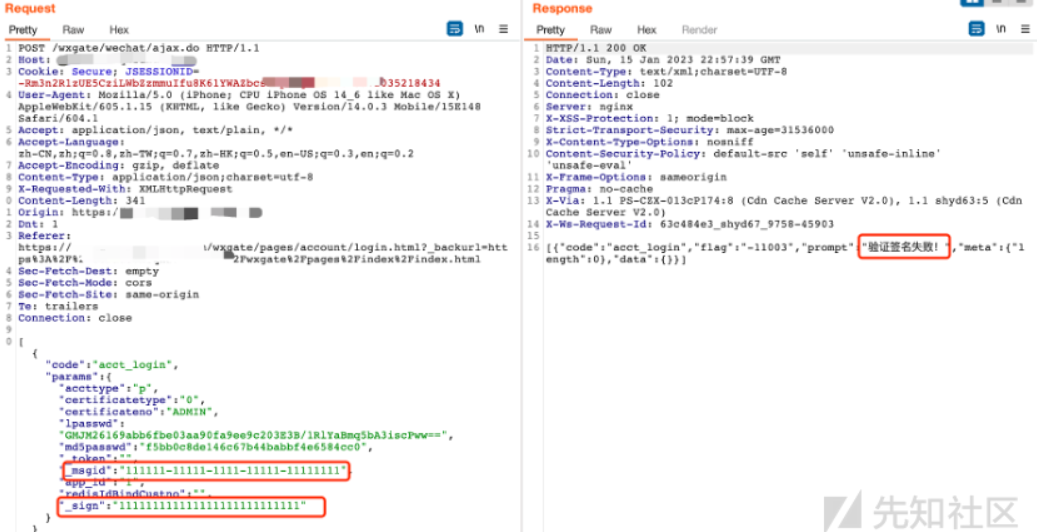Click the 'Dnt: 1' header
Image resolution: width=1037 pixels, height=532 pixels.
(38, 224)
